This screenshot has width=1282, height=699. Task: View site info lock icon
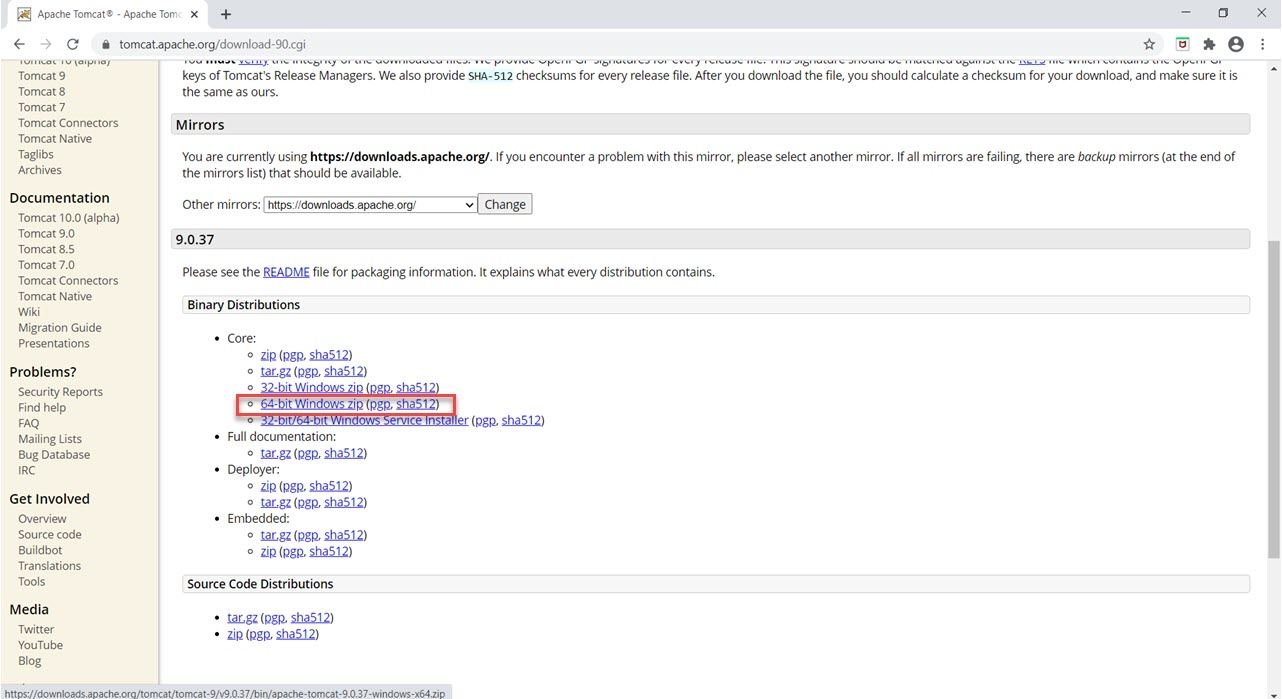[x=105, y=44]
